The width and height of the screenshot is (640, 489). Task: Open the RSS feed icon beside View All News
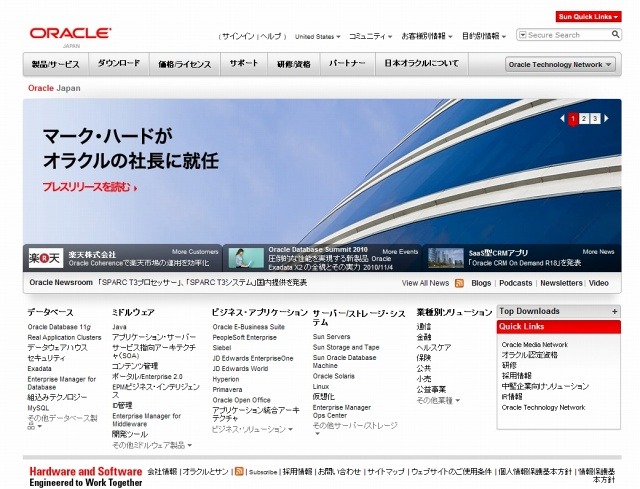pos(459,283)
